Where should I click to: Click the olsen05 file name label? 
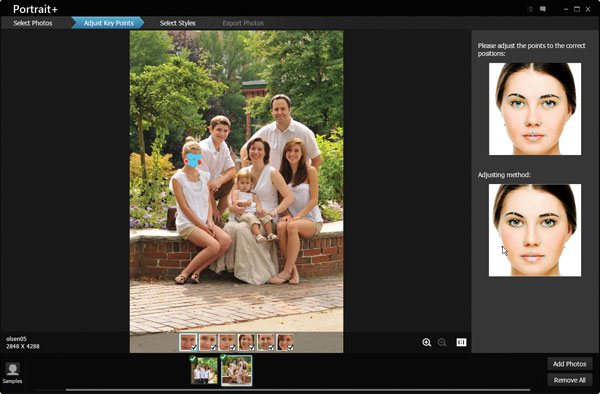16,339
